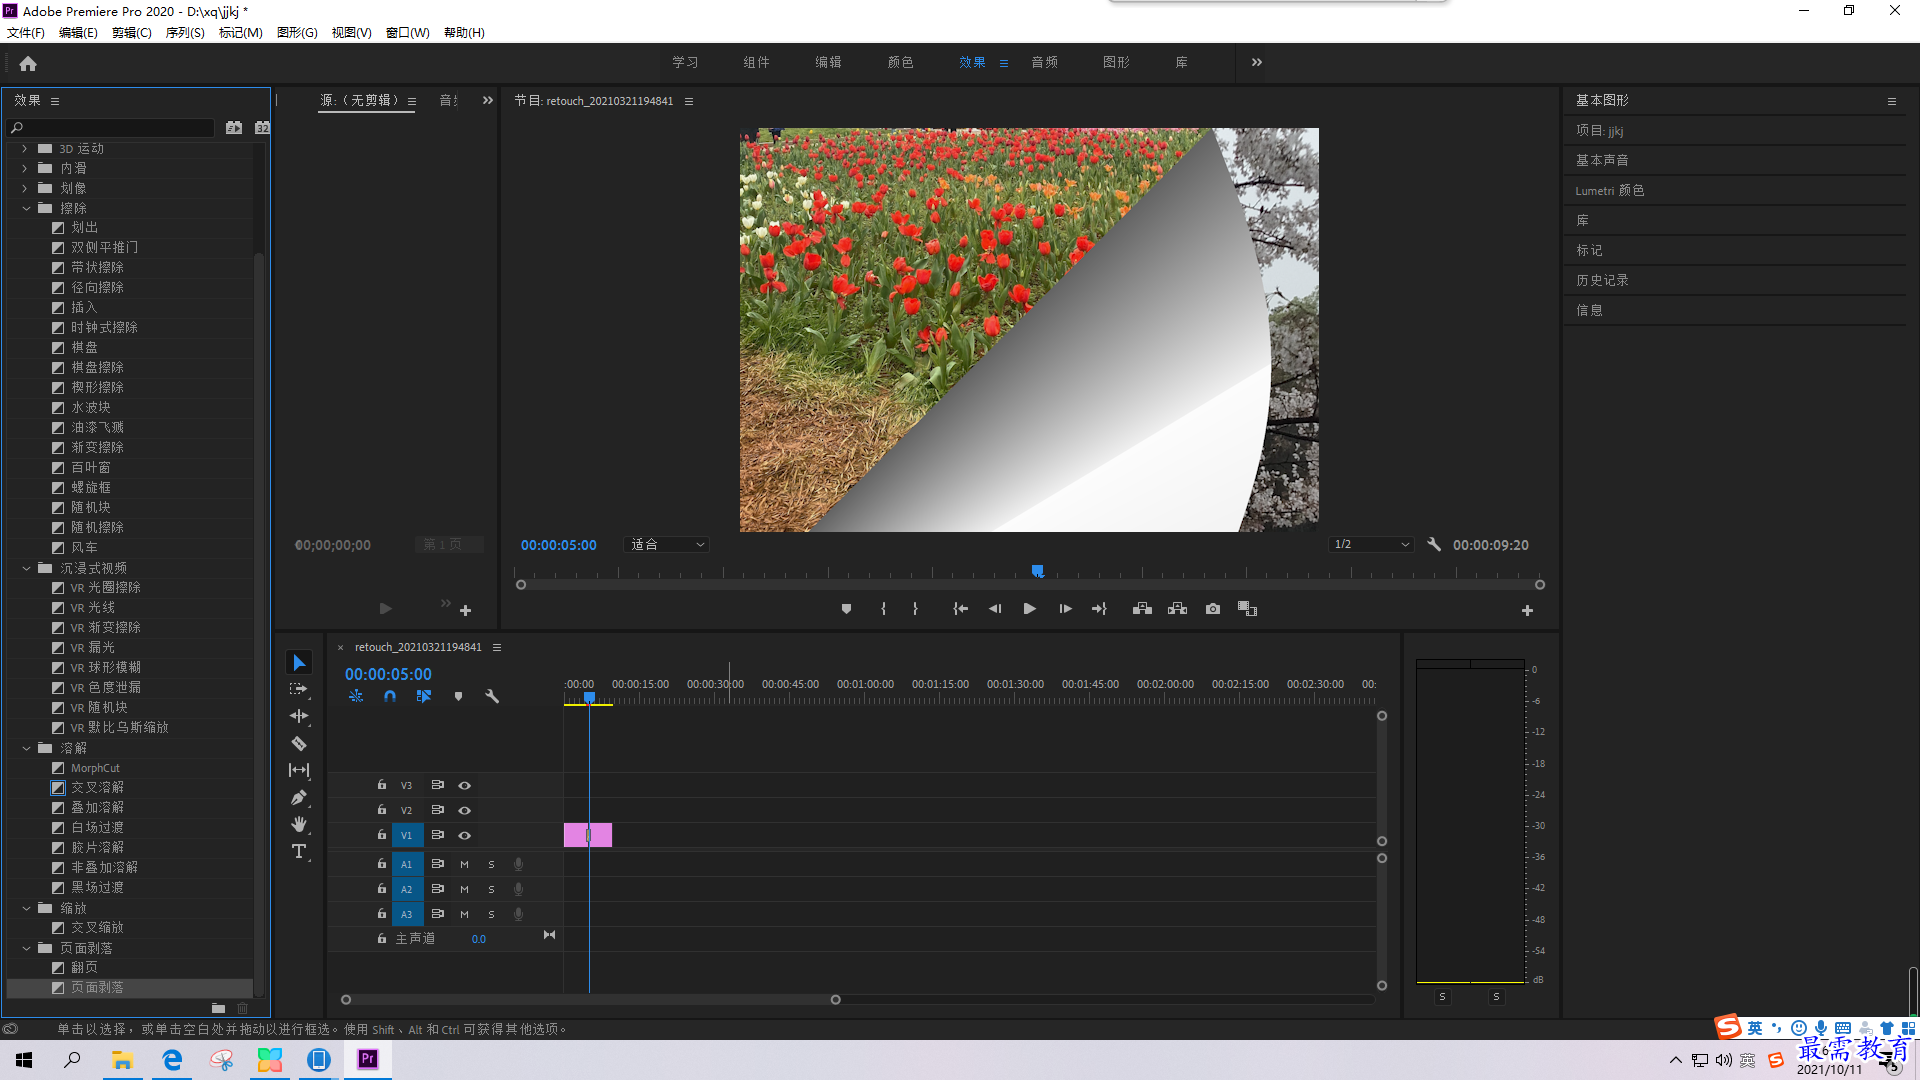Open the 文件(F) menu
This screenshot has width=1920, height=1080.
coord(26,32)
